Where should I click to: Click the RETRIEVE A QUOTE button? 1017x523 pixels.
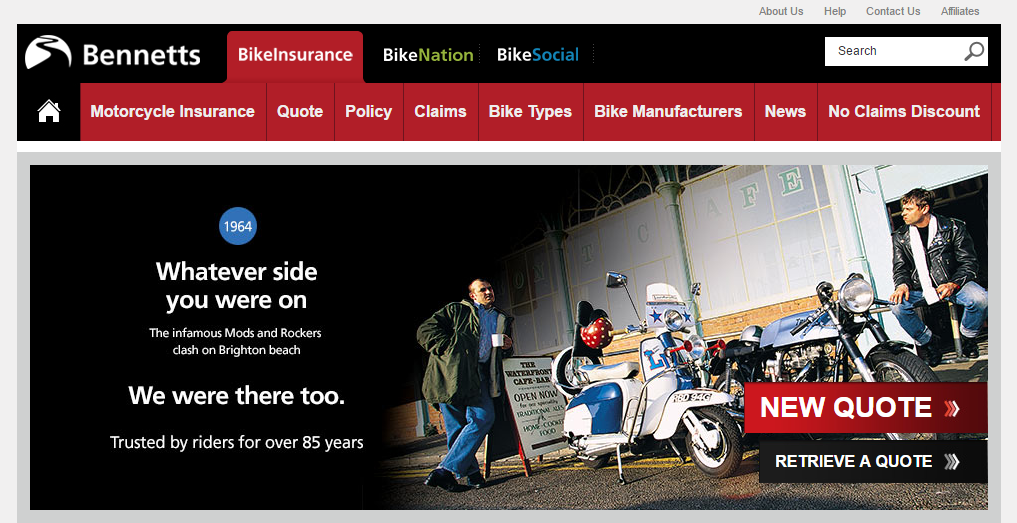coord(873,461)
